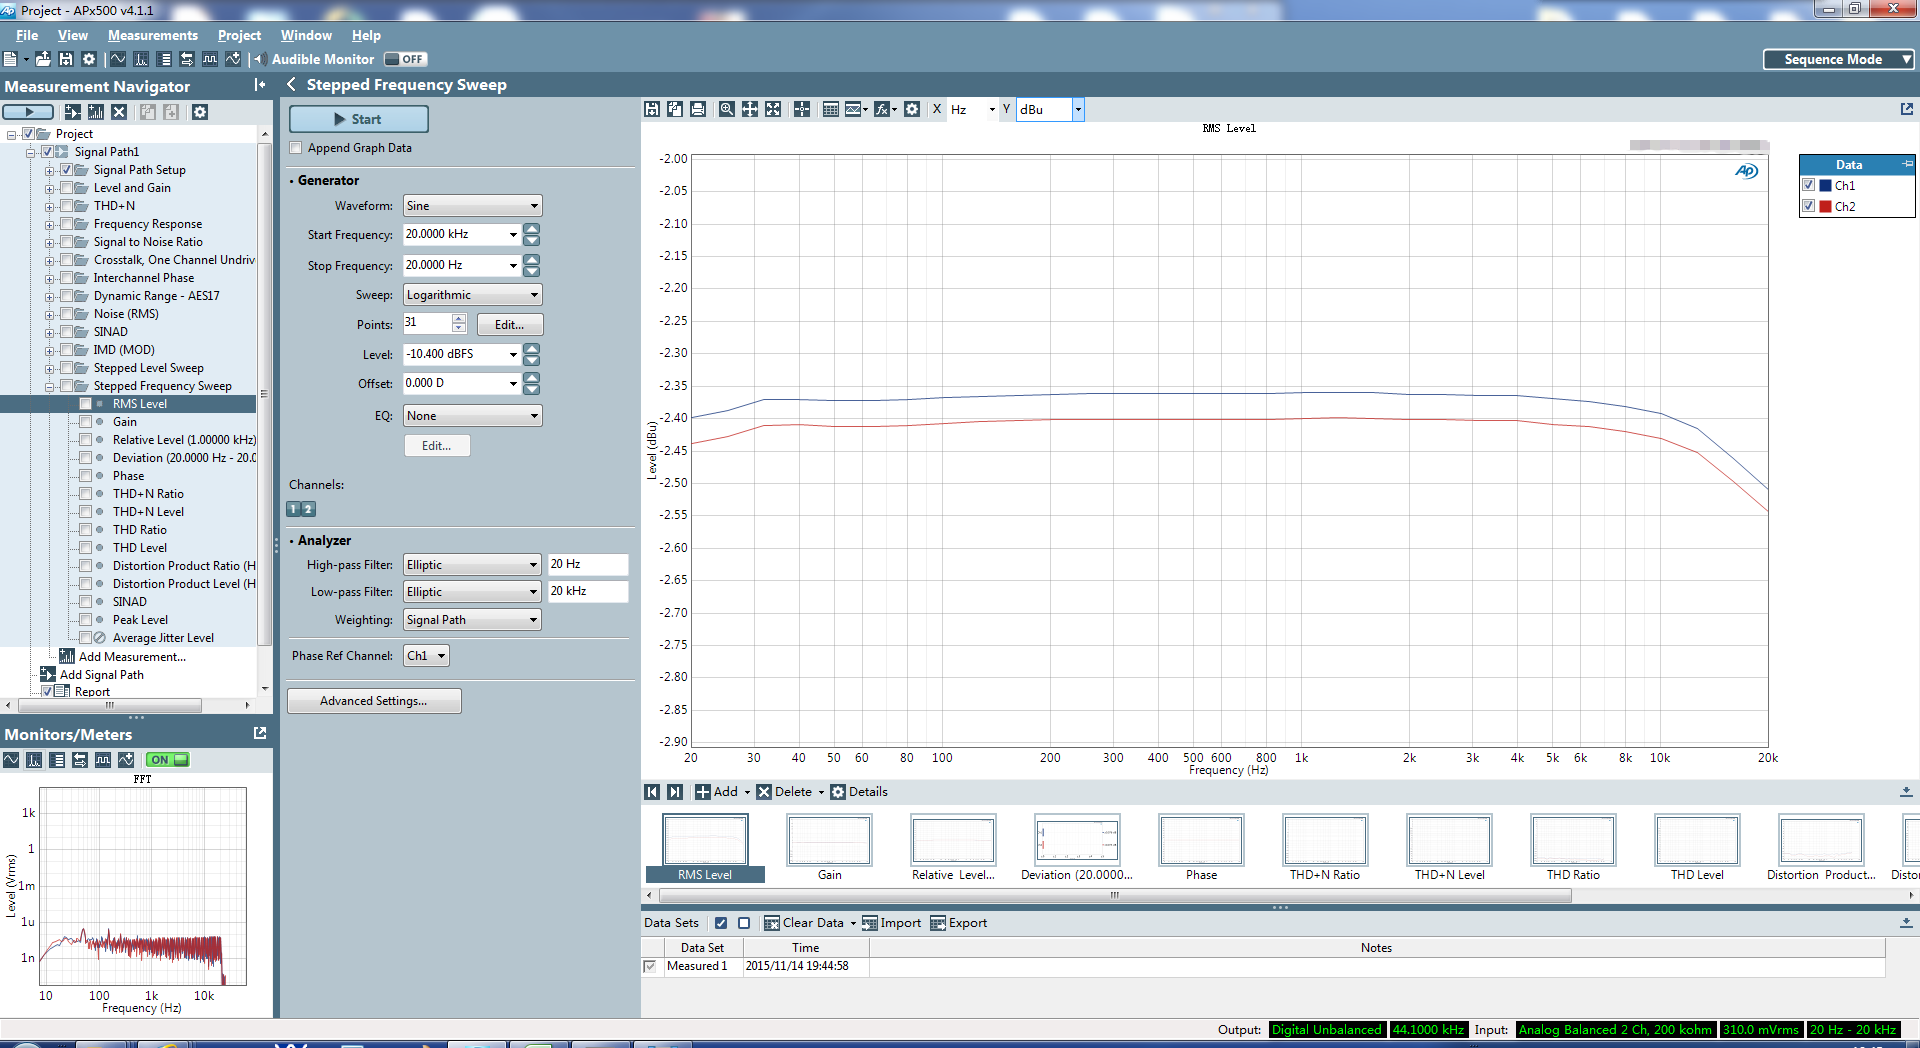Uncheck the Ch2 trace in Data legend
Image resolution: width=1920 pixels, height=1048 pixels.
1808,206
